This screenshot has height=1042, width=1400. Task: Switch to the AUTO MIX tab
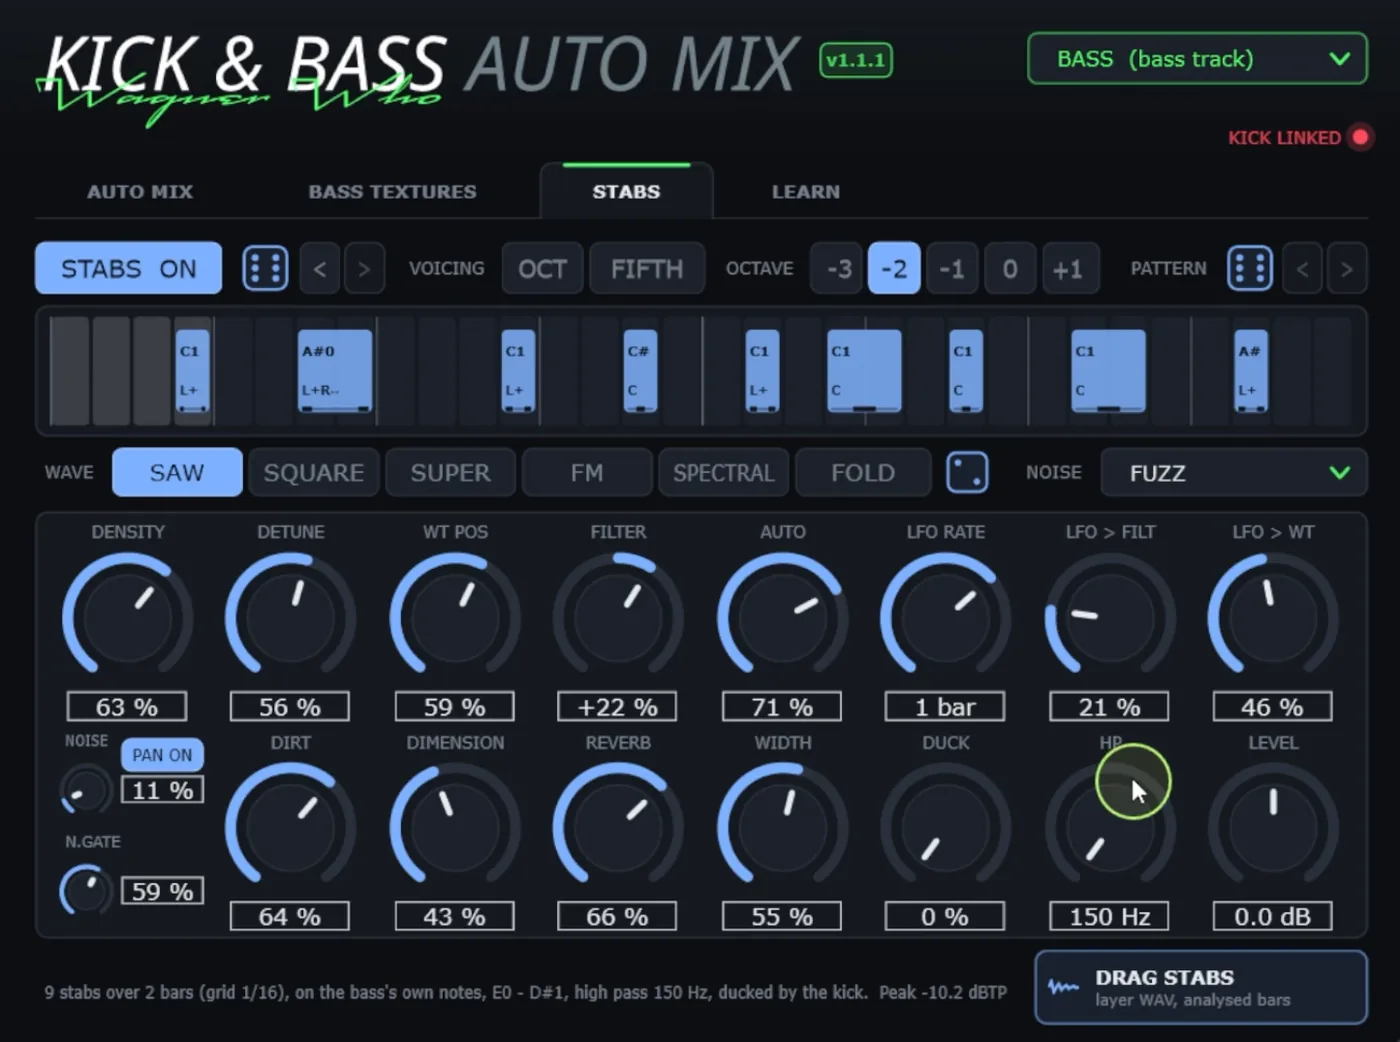[140, 191]
